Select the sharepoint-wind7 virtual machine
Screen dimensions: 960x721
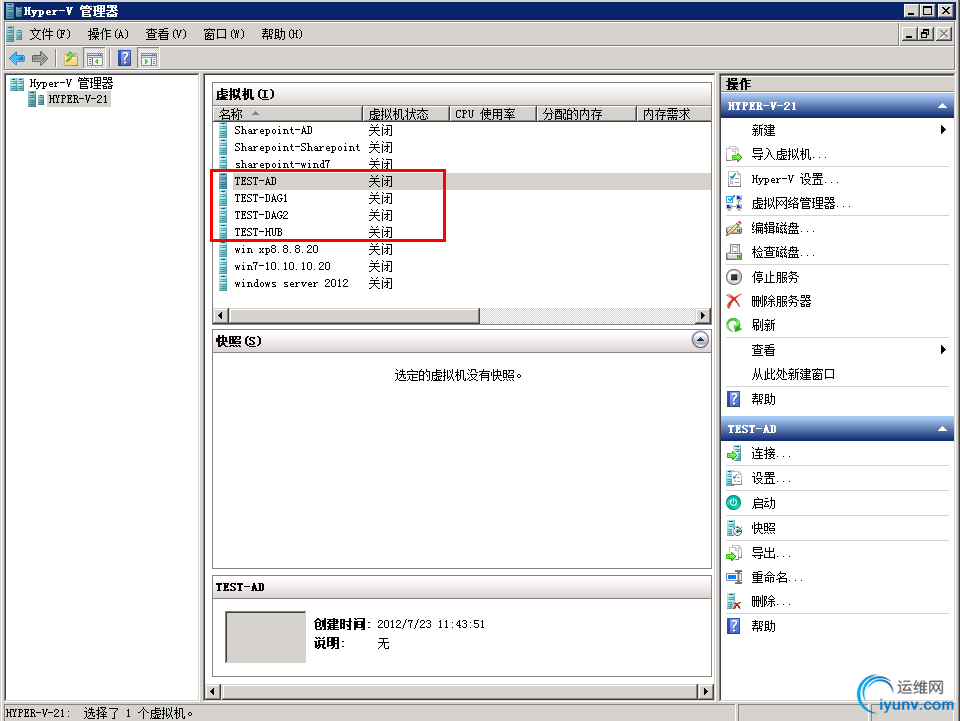pos(282,164)
